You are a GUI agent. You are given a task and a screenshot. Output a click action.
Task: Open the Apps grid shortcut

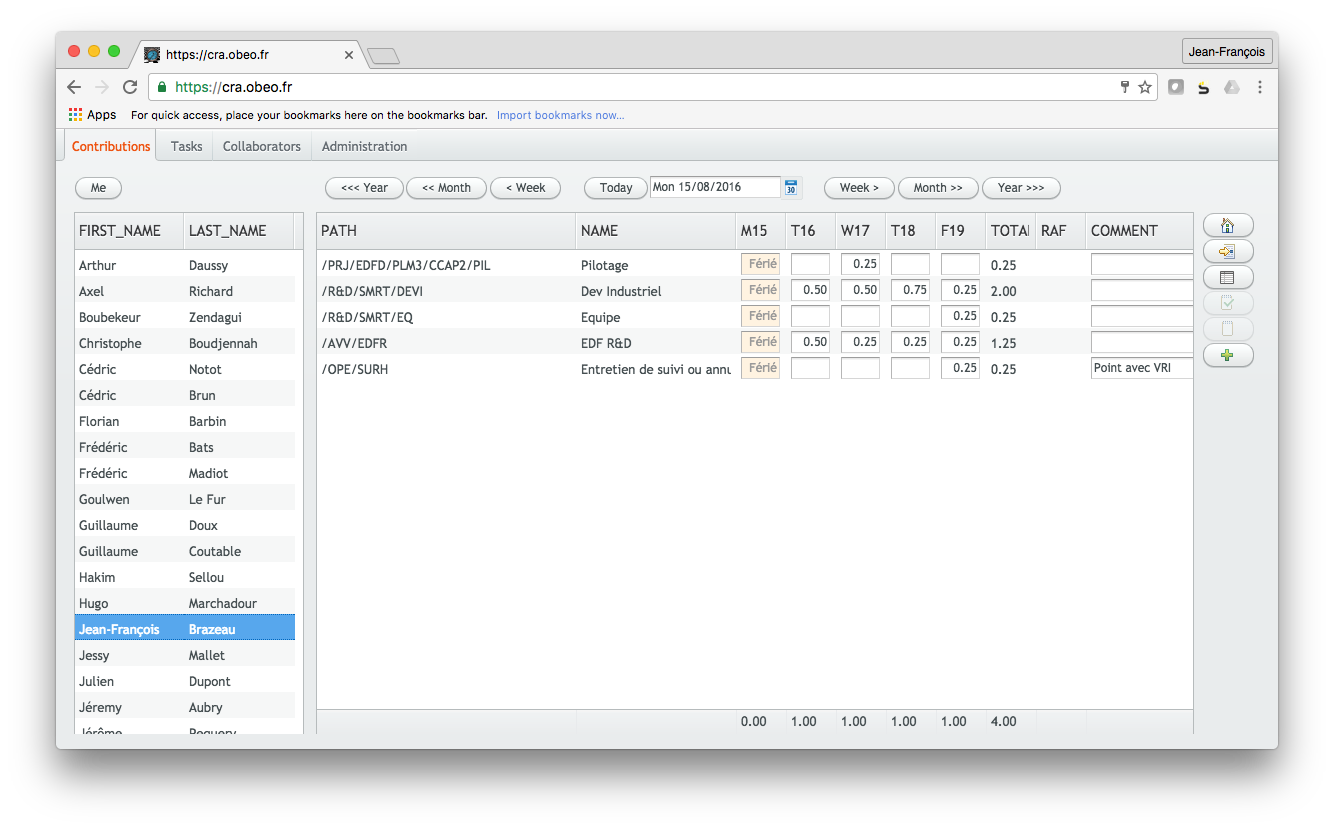(x=92, y=115)
